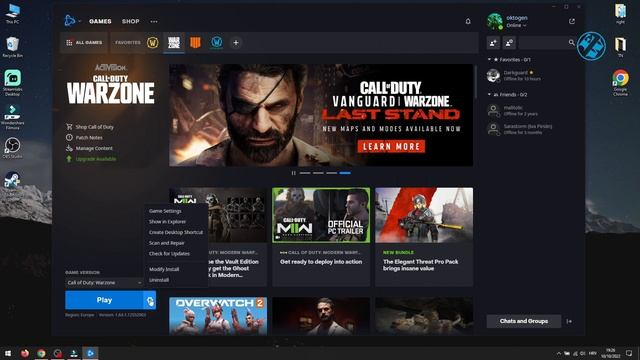Image resolution: width=640 pixels, height=360 pixels.
Task: Expand the Online status dropdown
Action: (x=516, y=25)
